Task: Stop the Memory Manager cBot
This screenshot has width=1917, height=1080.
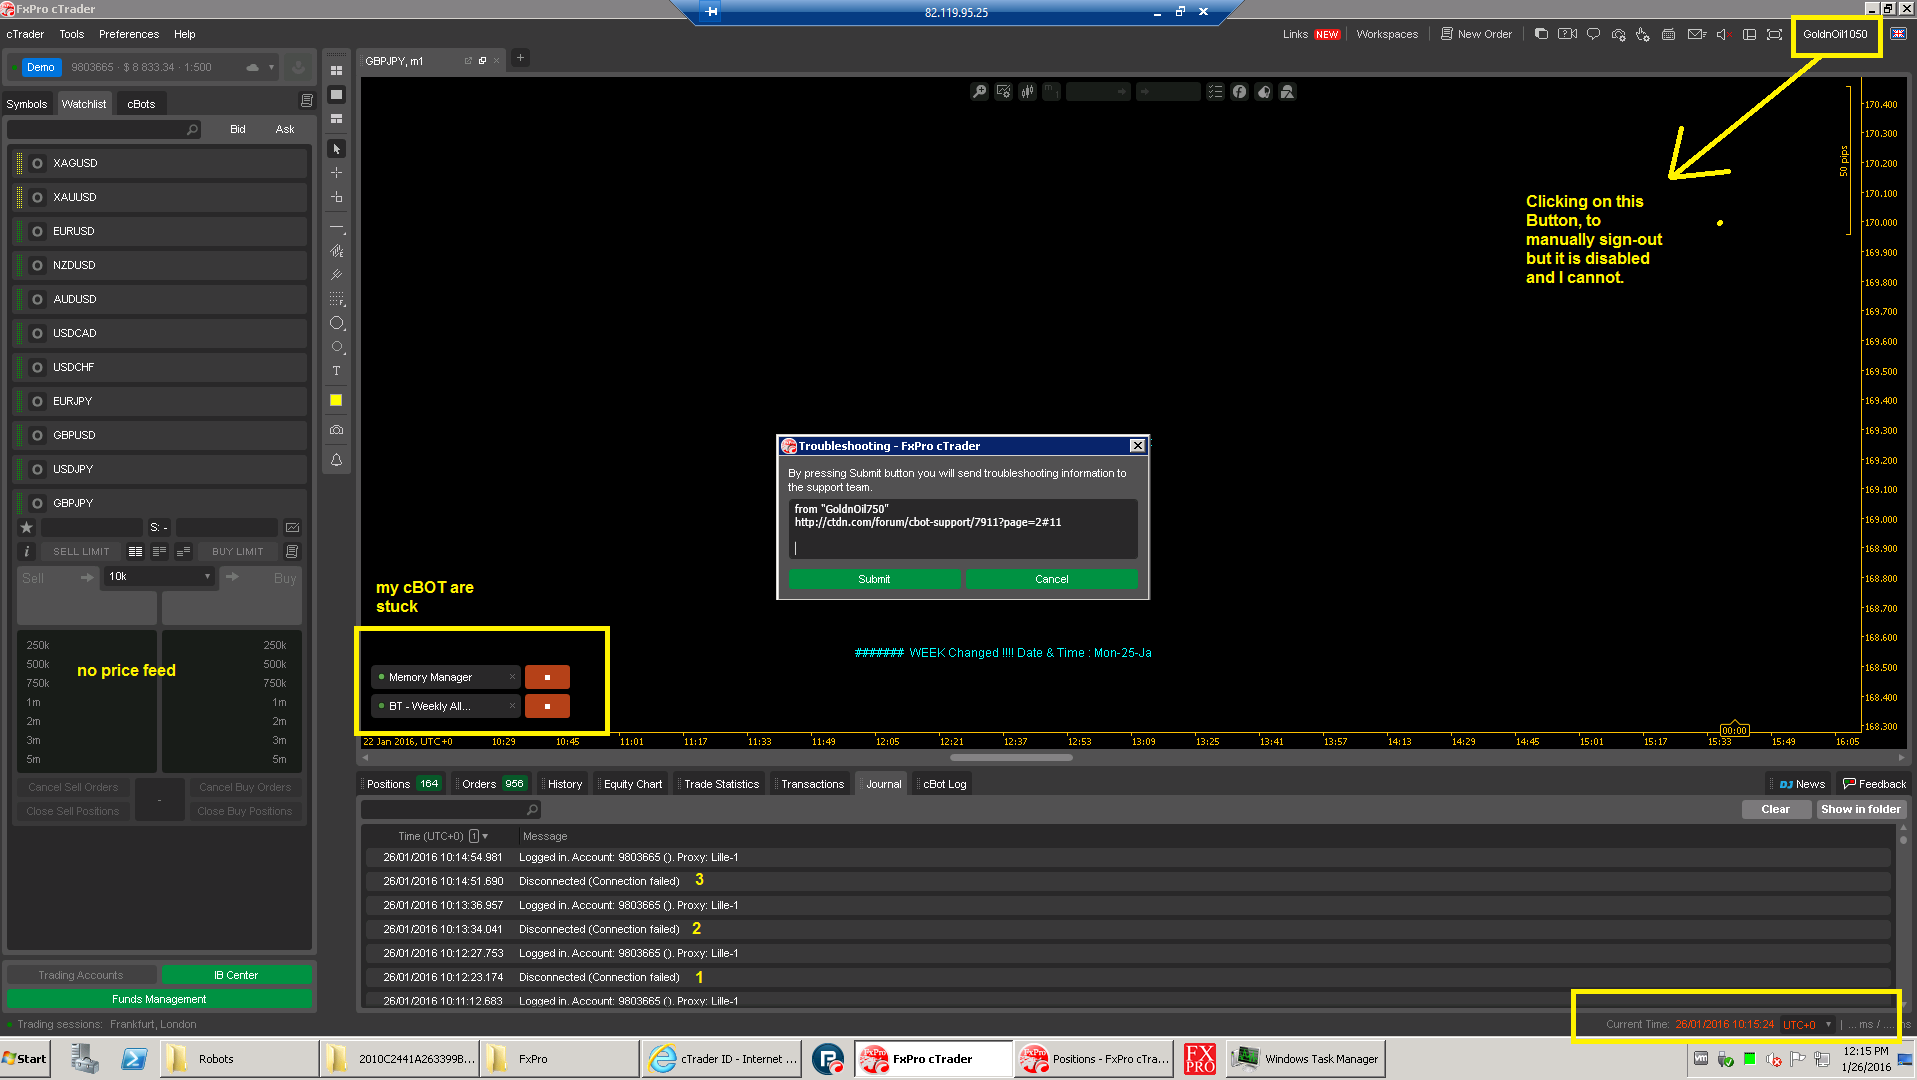Action: coord(547,677)
